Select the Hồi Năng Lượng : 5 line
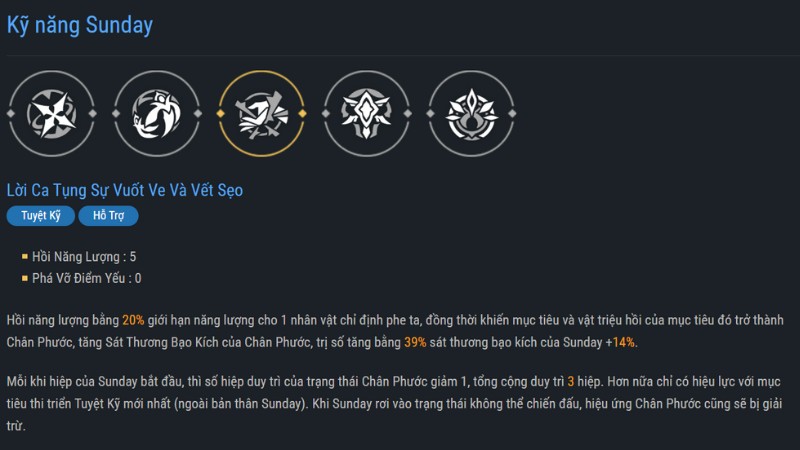This screenshot has width=800, height=450. click(85, 257)
